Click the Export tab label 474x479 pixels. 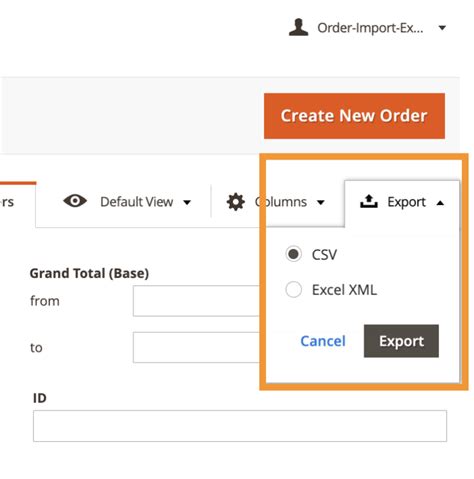point(406,202)
